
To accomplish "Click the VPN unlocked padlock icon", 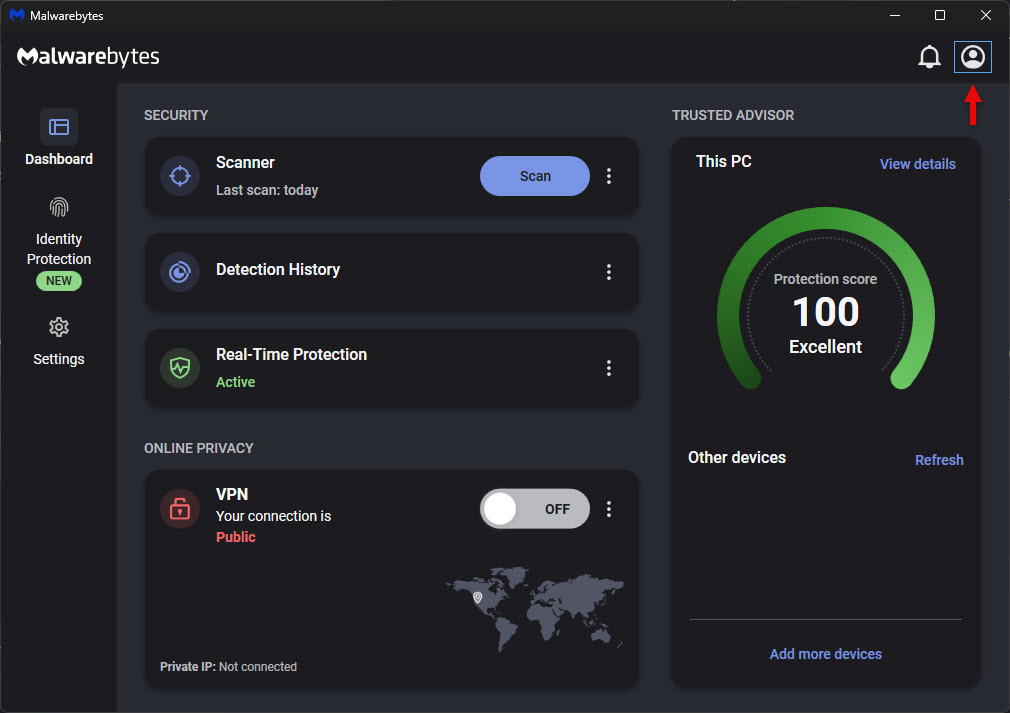I will tap(180, 509).
